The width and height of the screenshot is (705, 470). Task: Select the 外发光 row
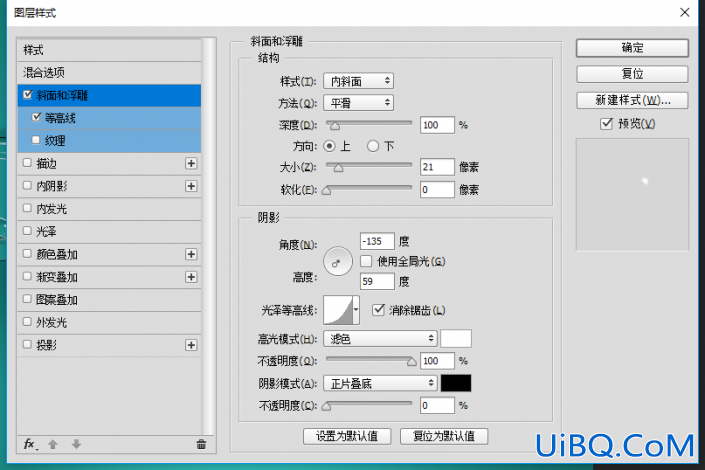[x=109, y=322]
